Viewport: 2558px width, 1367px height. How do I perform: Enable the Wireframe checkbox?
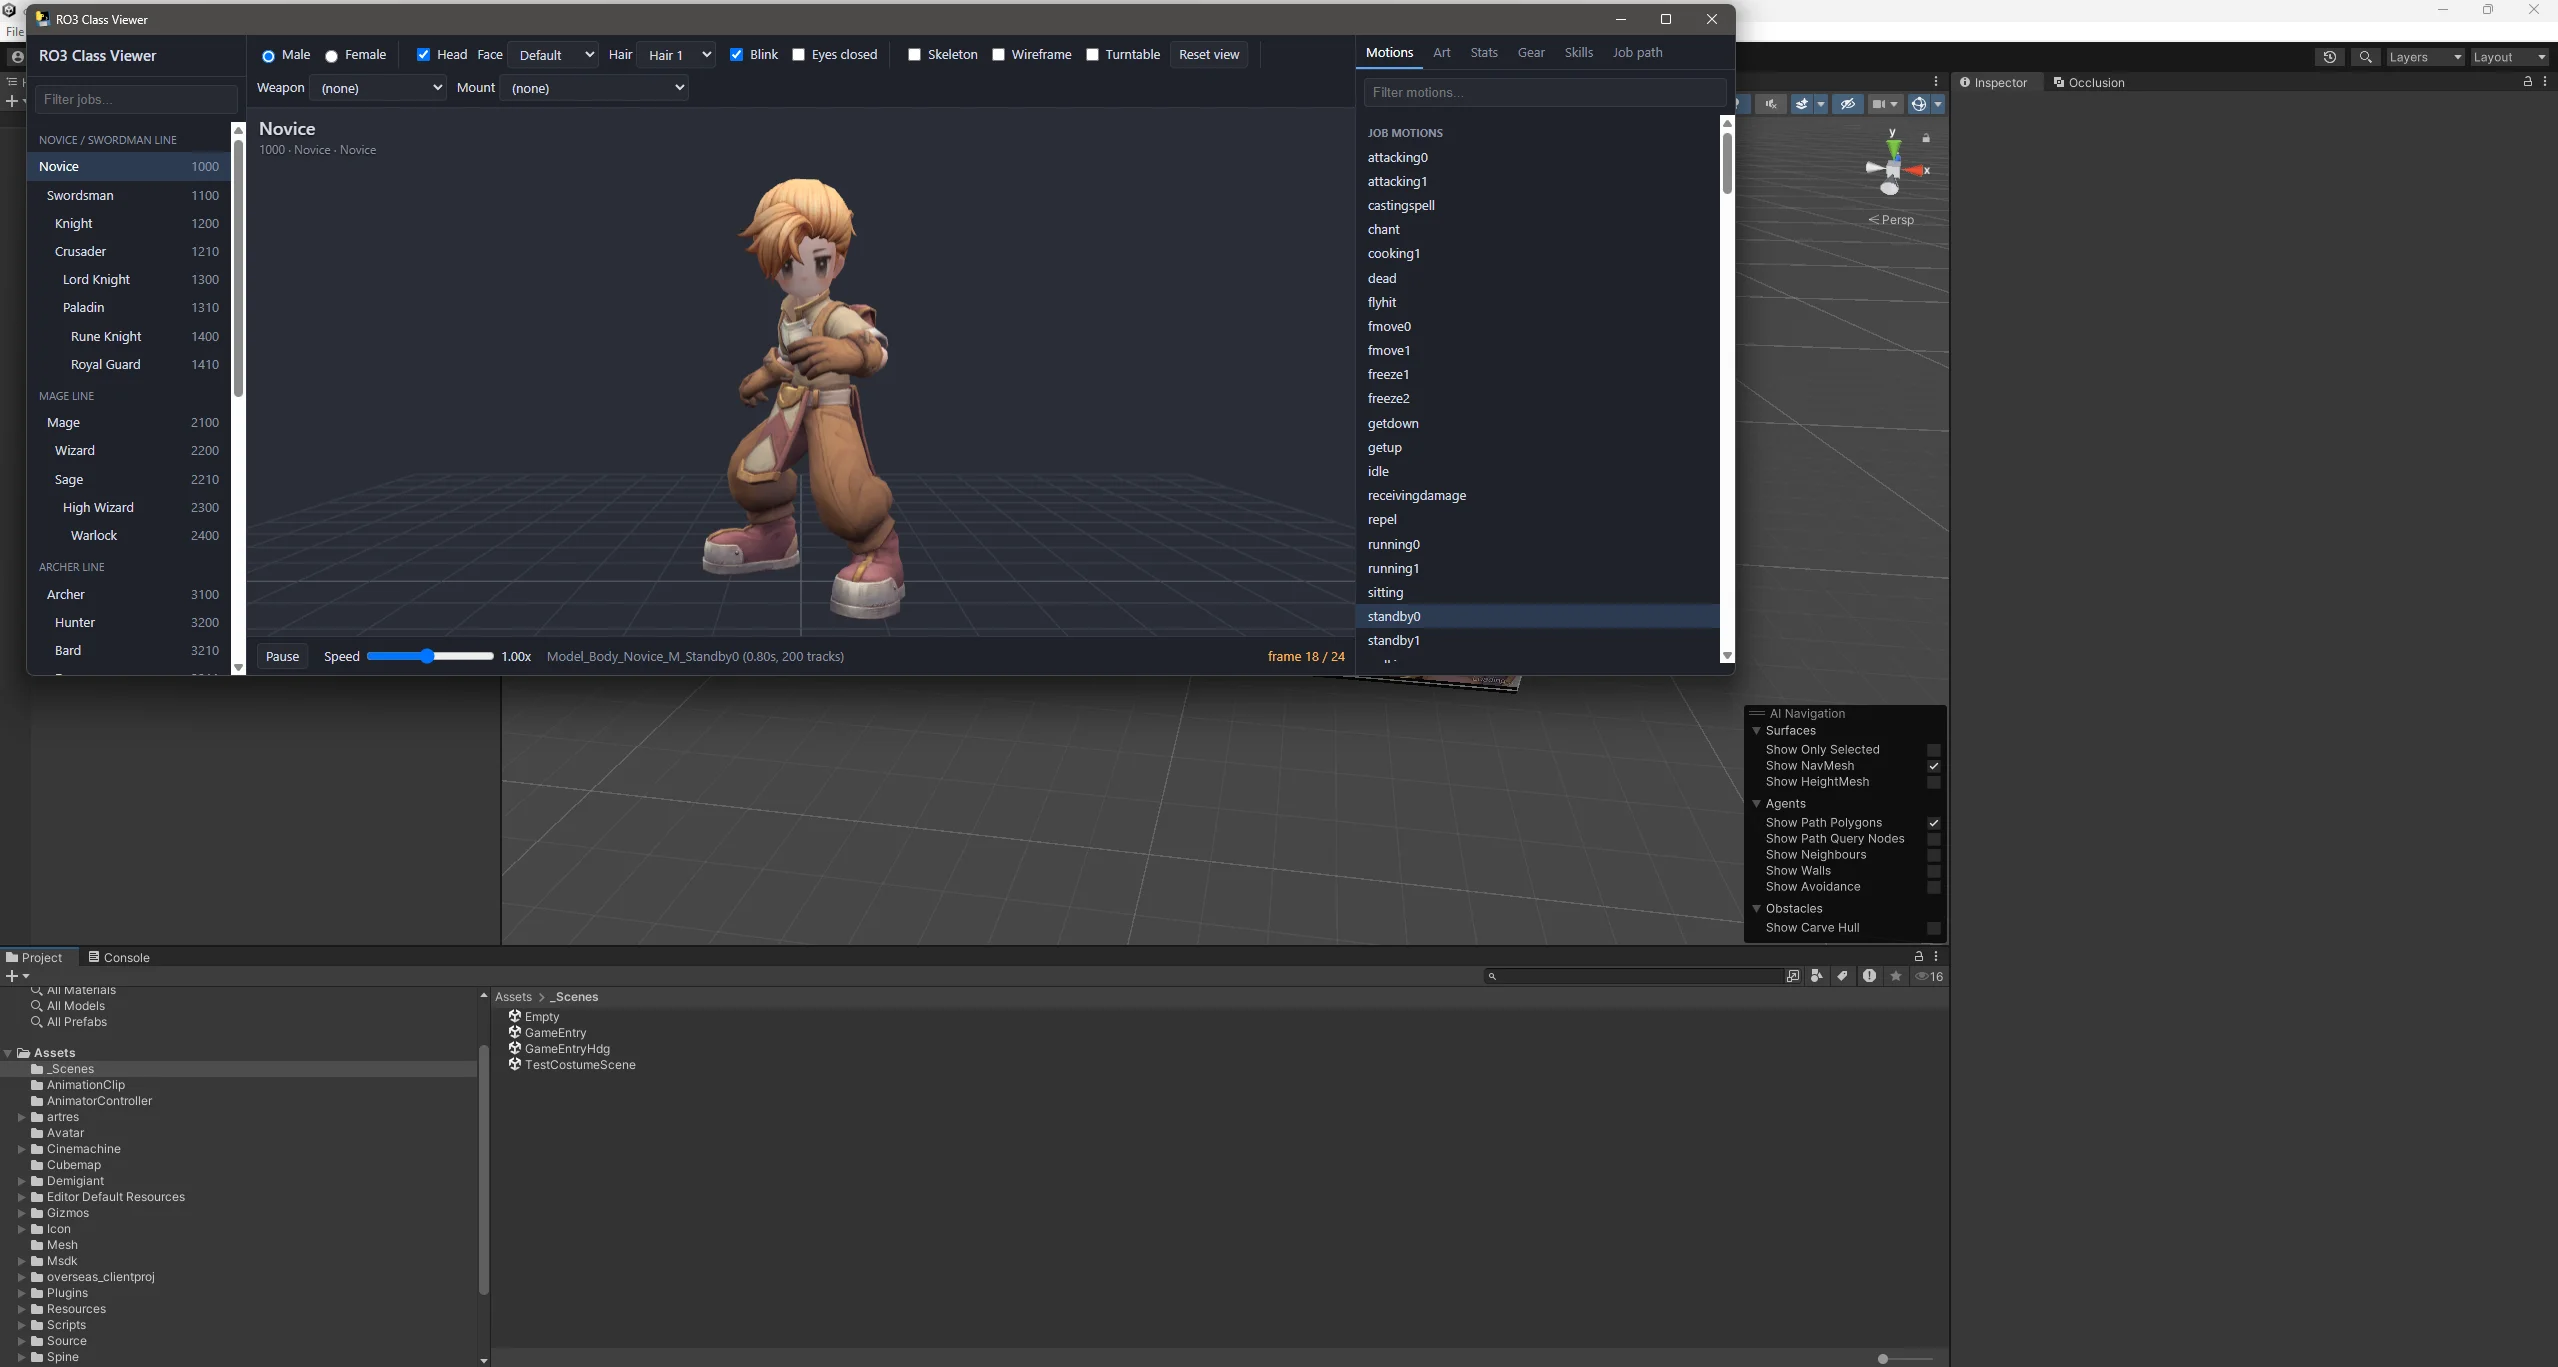pyautogui.click(x=998, y=55)
